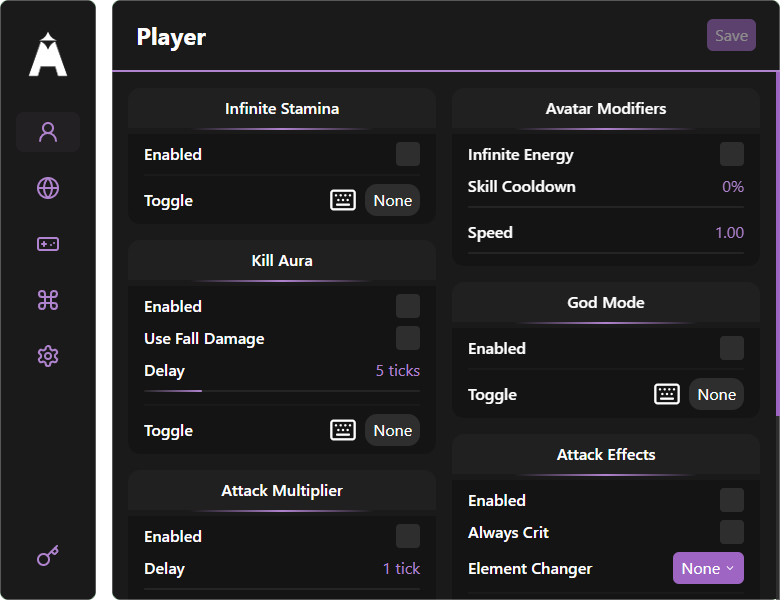Set Kill Aura toggle keybind None button

point(392,430)
